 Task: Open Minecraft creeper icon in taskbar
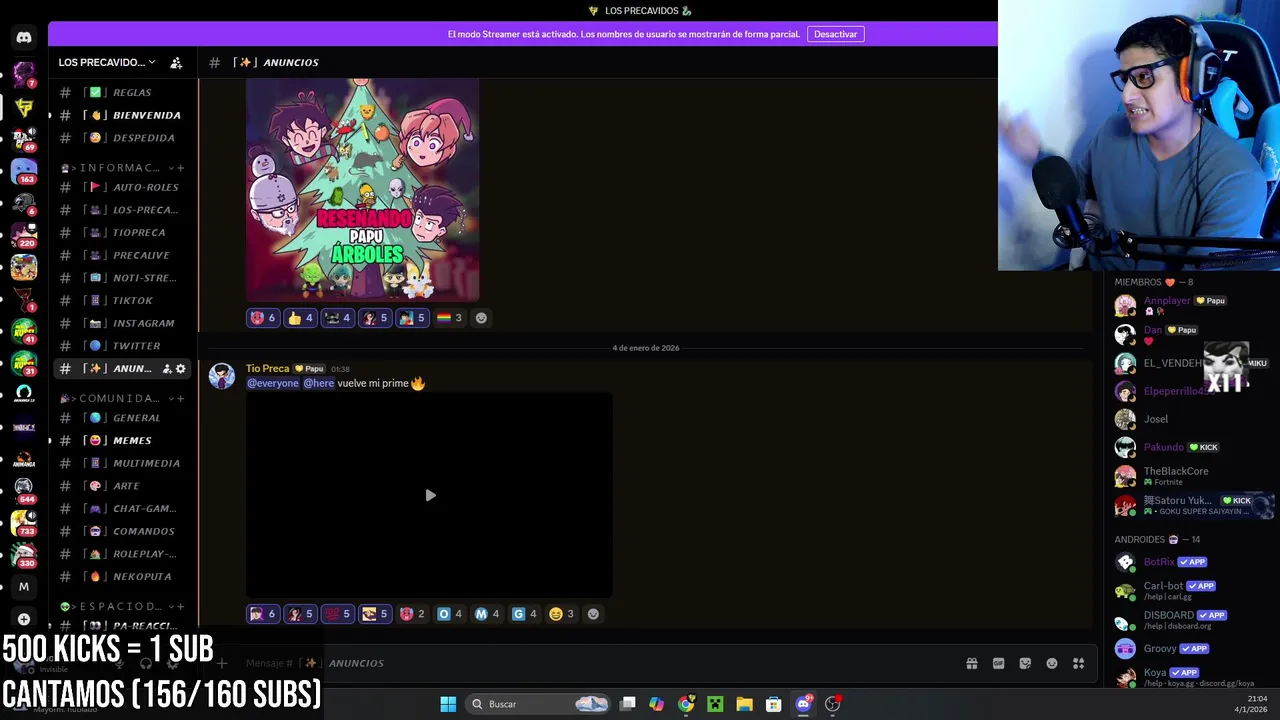[x=715, y=704]
